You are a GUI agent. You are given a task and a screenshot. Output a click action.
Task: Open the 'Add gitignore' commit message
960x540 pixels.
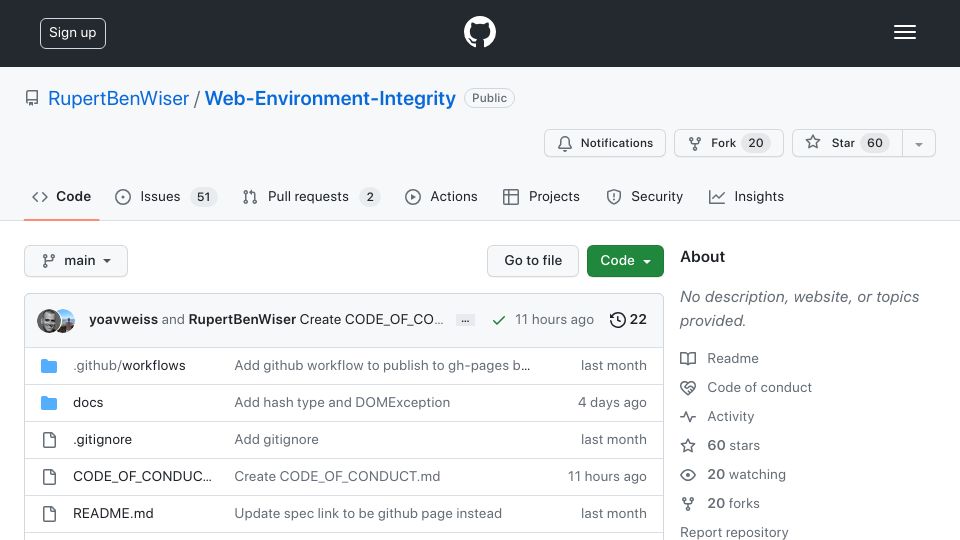(276, 440)
